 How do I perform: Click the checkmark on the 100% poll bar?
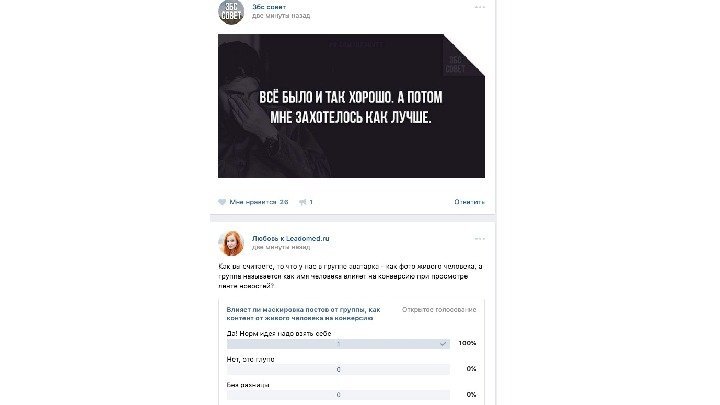[443, 343]
